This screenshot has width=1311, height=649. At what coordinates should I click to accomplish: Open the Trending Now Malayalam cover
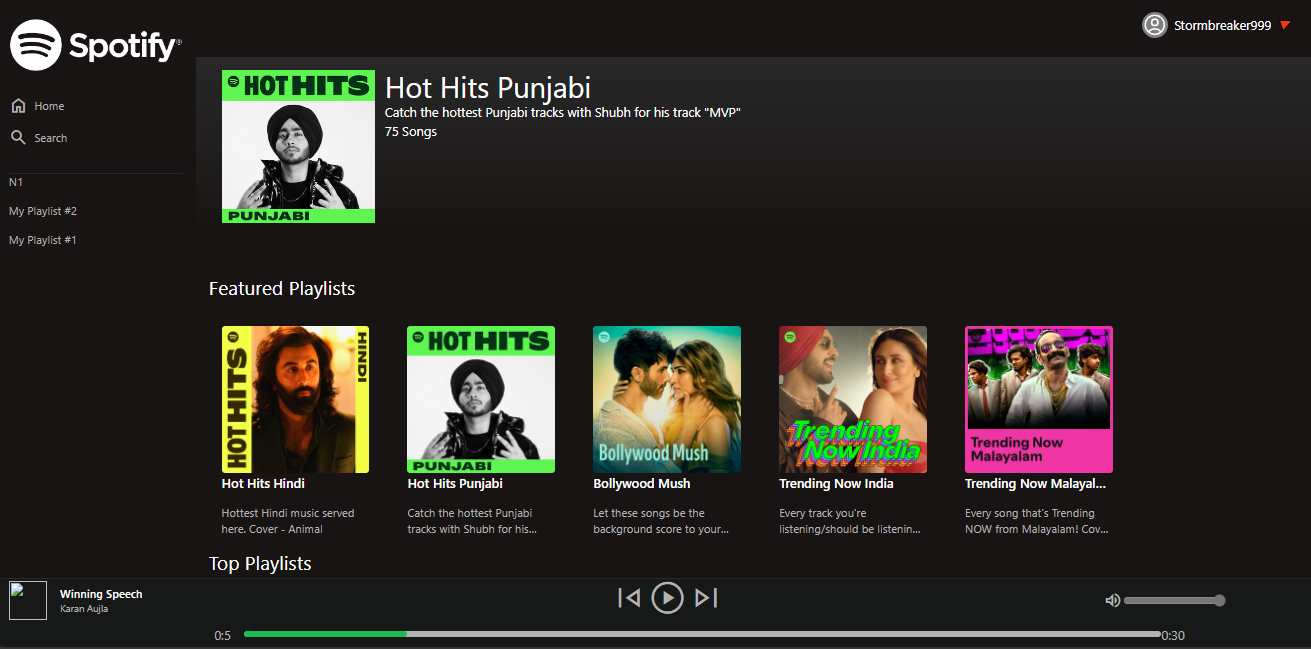pyautogui.click(x=1039, y=399)
